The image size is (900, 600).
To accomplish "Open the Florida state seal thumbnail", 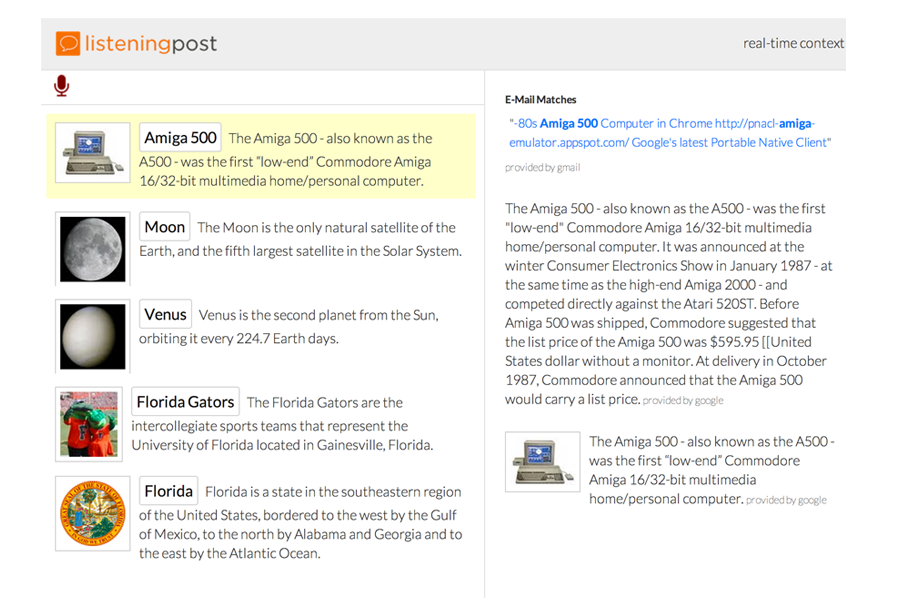I will click(x=93, y=513).
